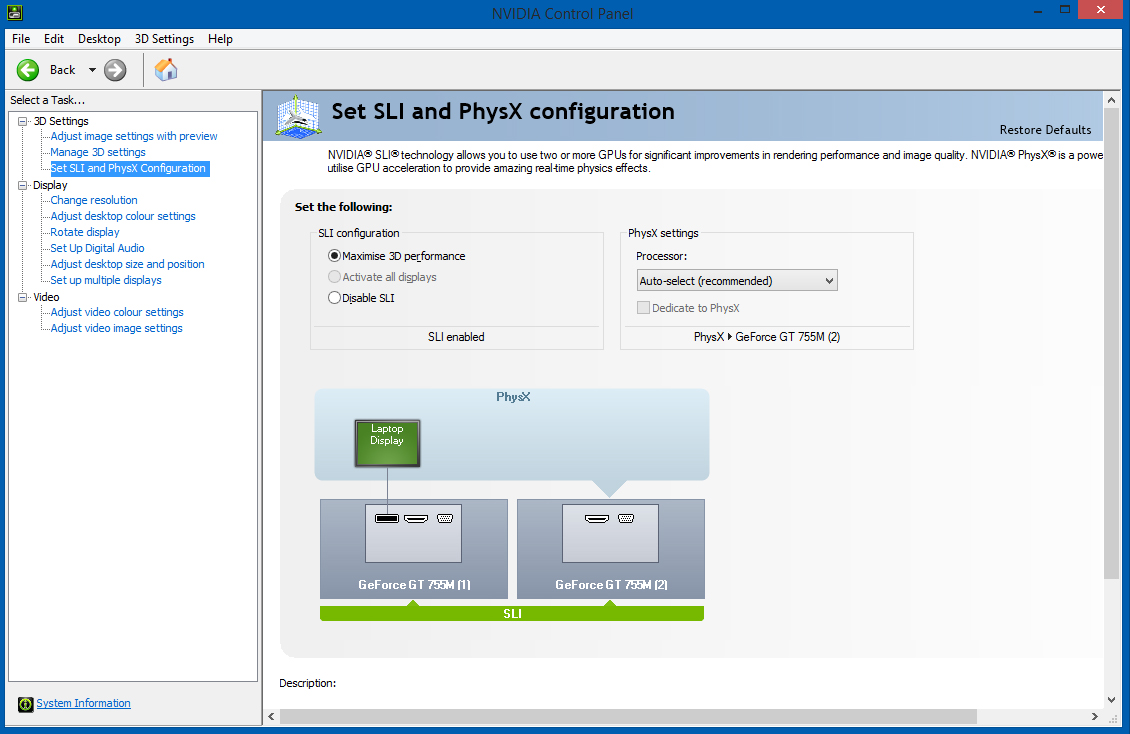Maximize the NVIDIA Control Panel window
This screenshot has width=1130, height=734.
point(1064,9)
